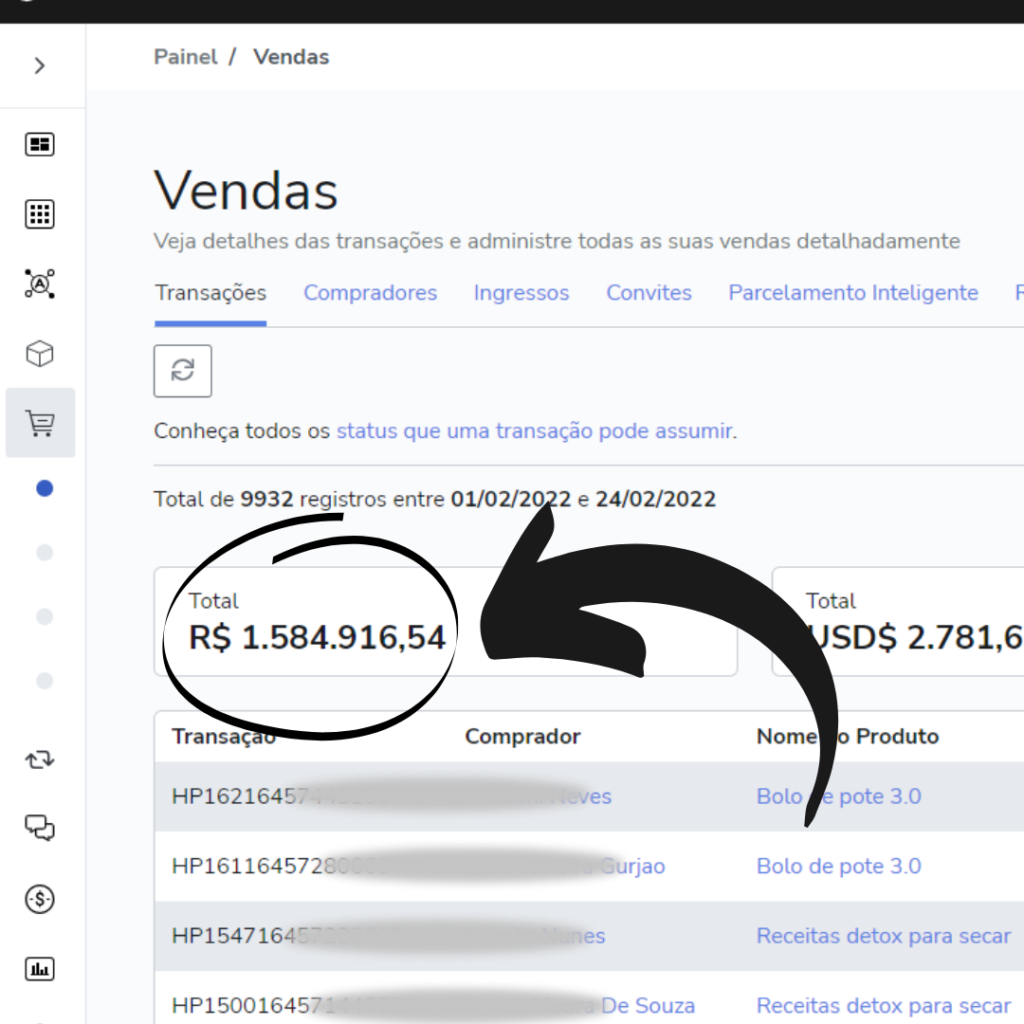Select the products cube icon

40,354
